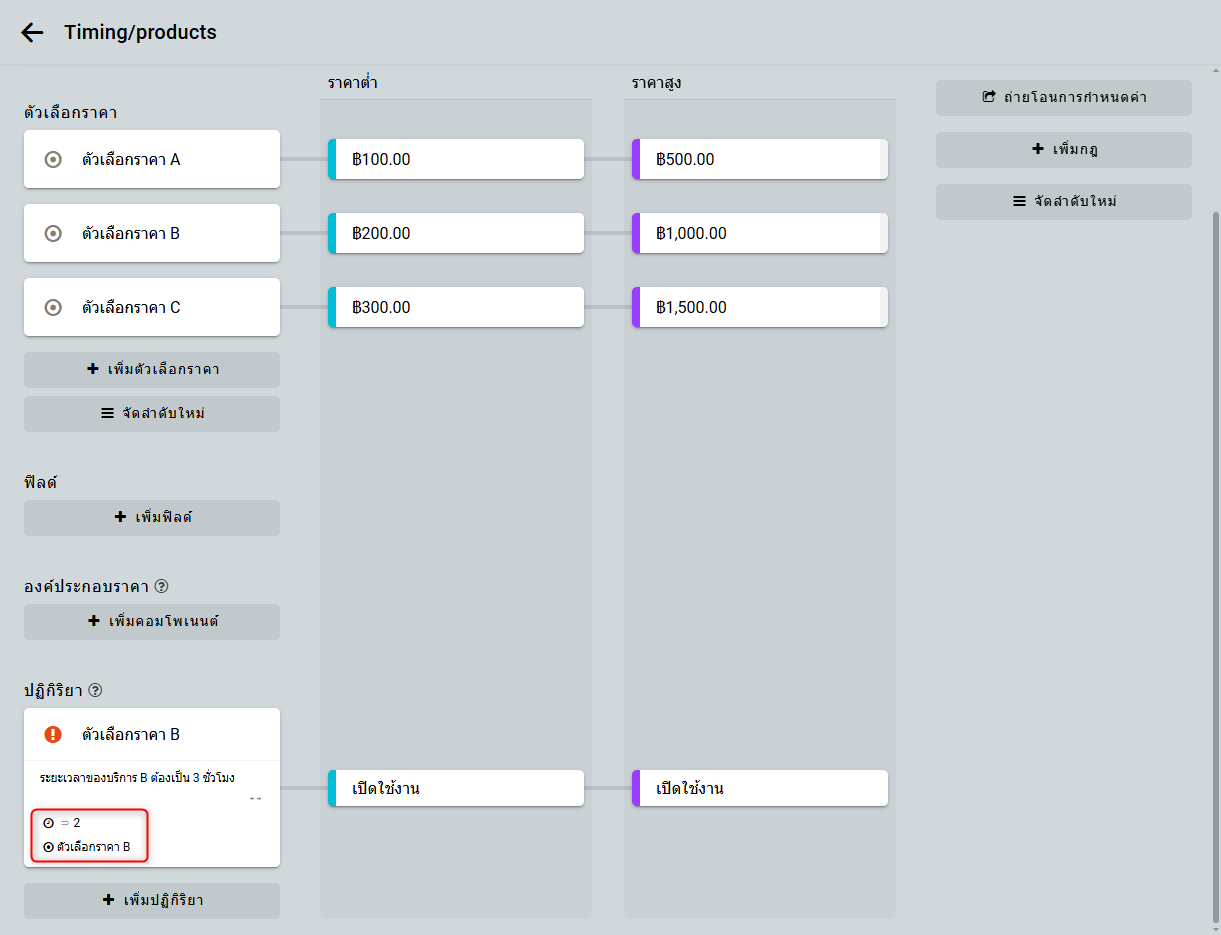Open help icon next to องค์ประกอบราคา

162,586
